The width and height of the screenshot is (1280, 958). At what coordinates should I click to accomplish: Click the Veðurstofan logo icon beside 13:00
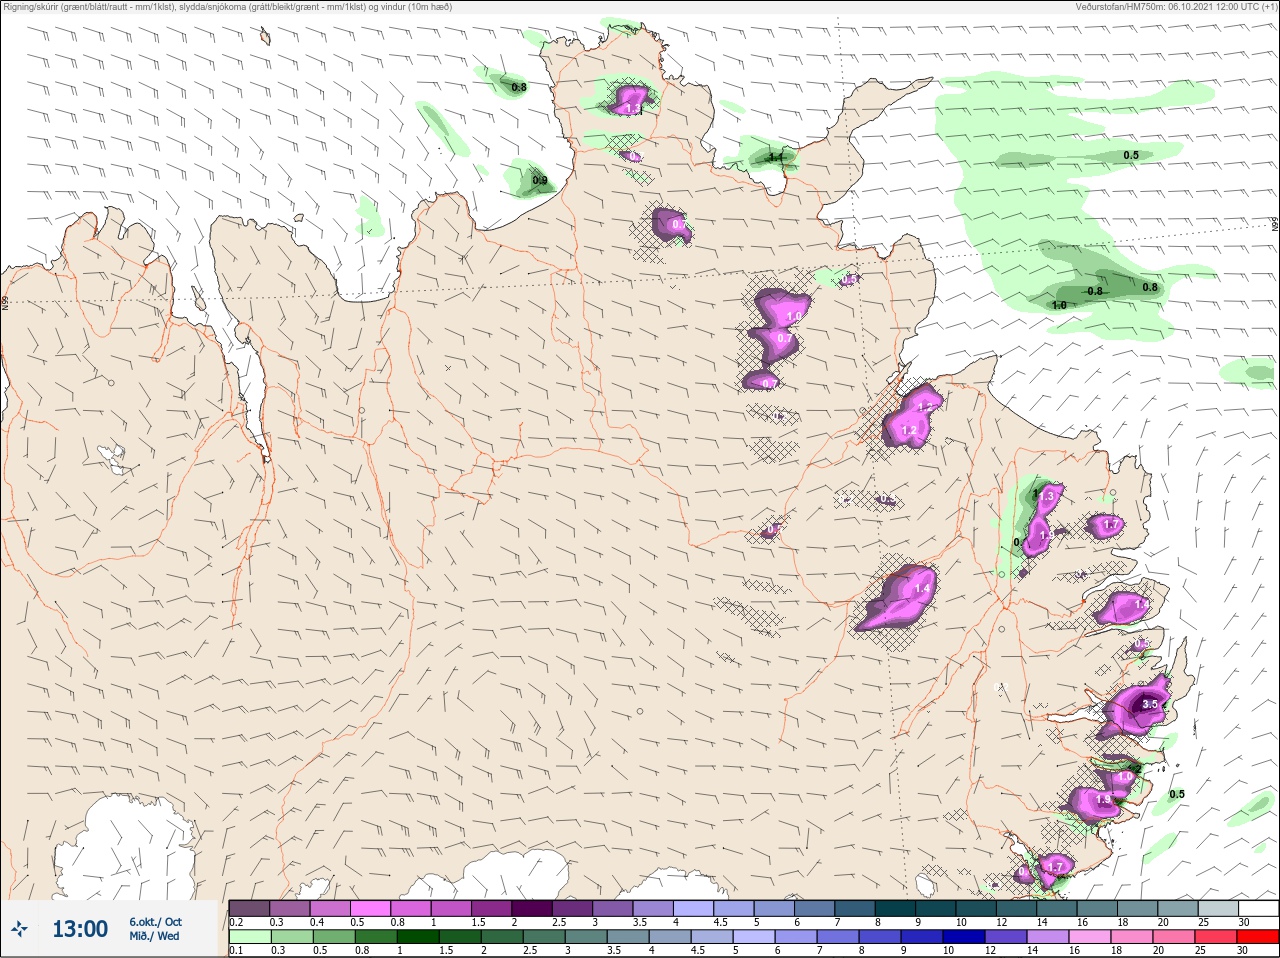point(20,929)
